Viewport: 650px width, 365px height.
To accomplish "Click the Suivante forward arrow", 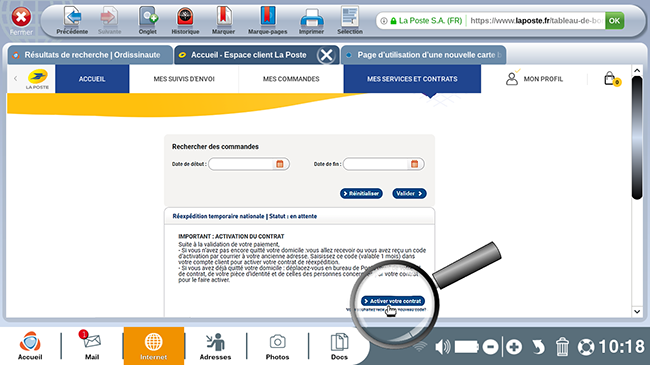I will coord(109,17).
